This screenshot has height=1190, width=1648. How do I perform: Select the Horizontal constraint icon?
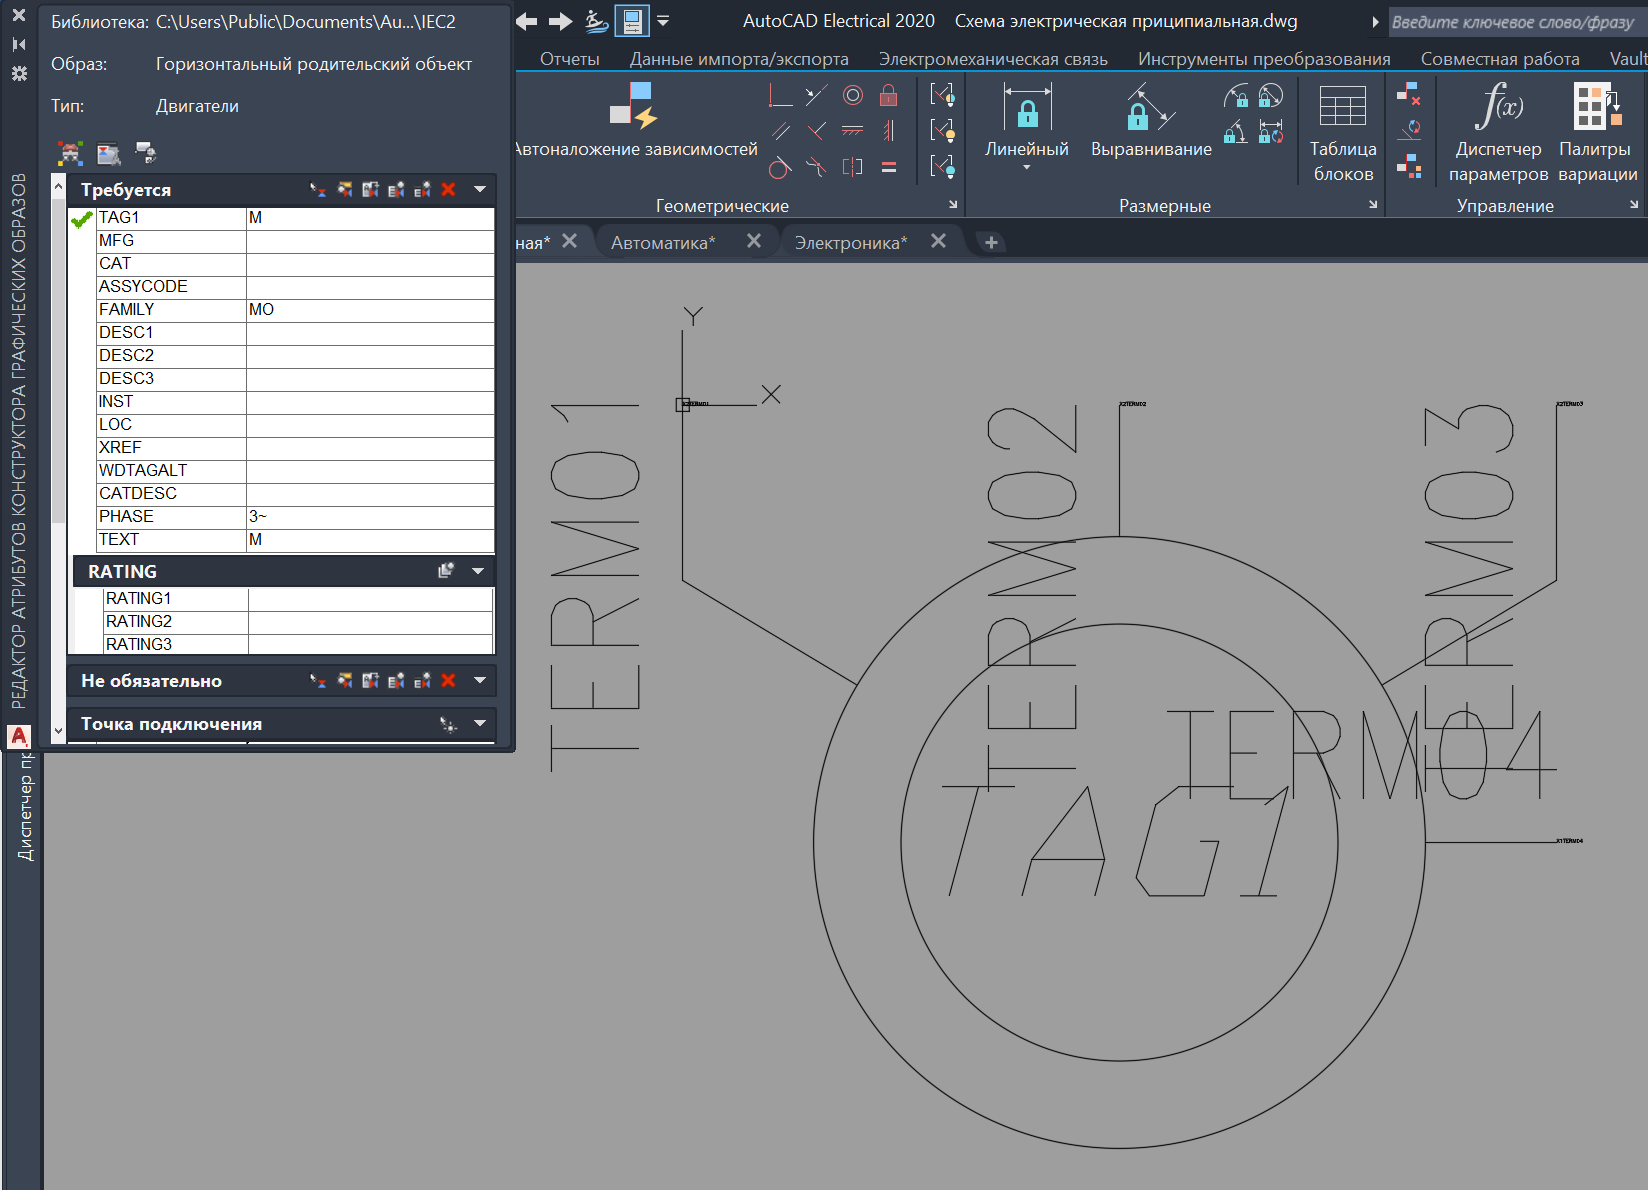point(853,131)
